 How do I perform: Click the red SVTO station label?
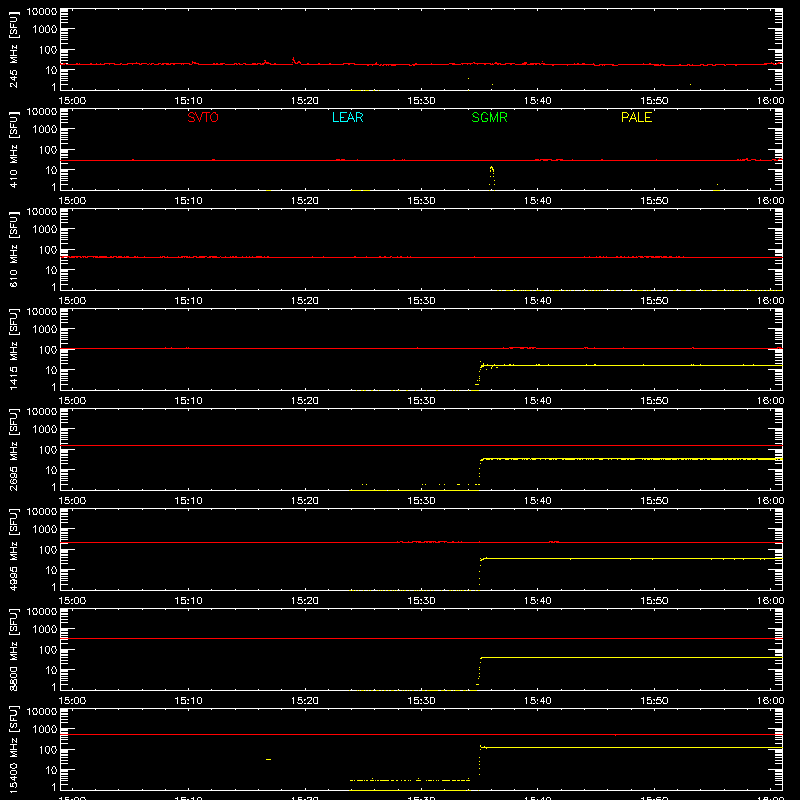coord(203,117)
